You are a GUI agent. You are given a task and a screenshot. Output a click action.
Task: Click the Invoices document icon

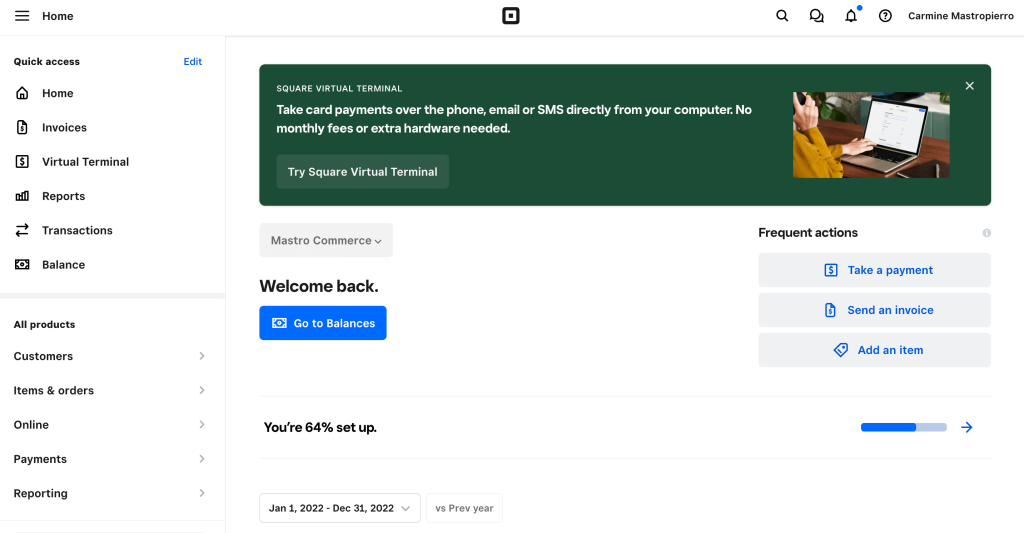(x=22, y=127)
